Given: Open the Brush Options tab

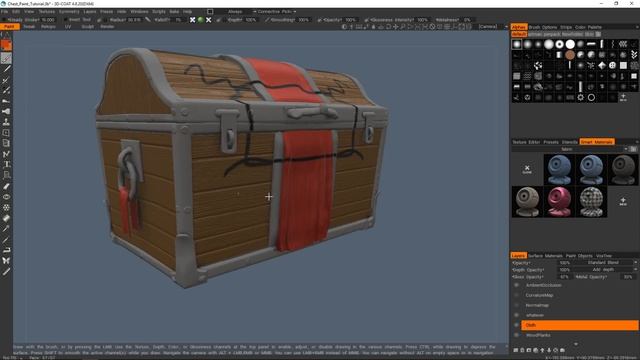Looking at the screenshot, I should tap(543, 27).
